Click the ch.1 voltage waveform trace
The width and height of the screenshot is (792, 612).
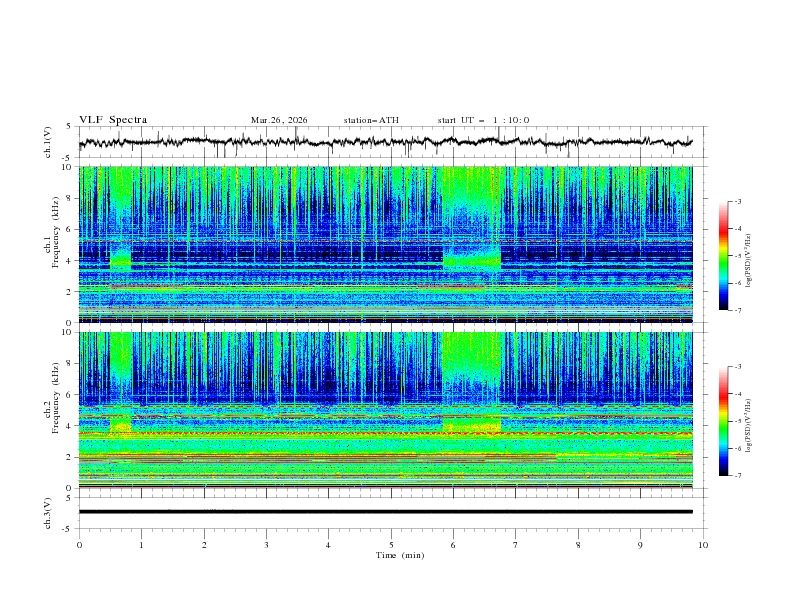386,142
